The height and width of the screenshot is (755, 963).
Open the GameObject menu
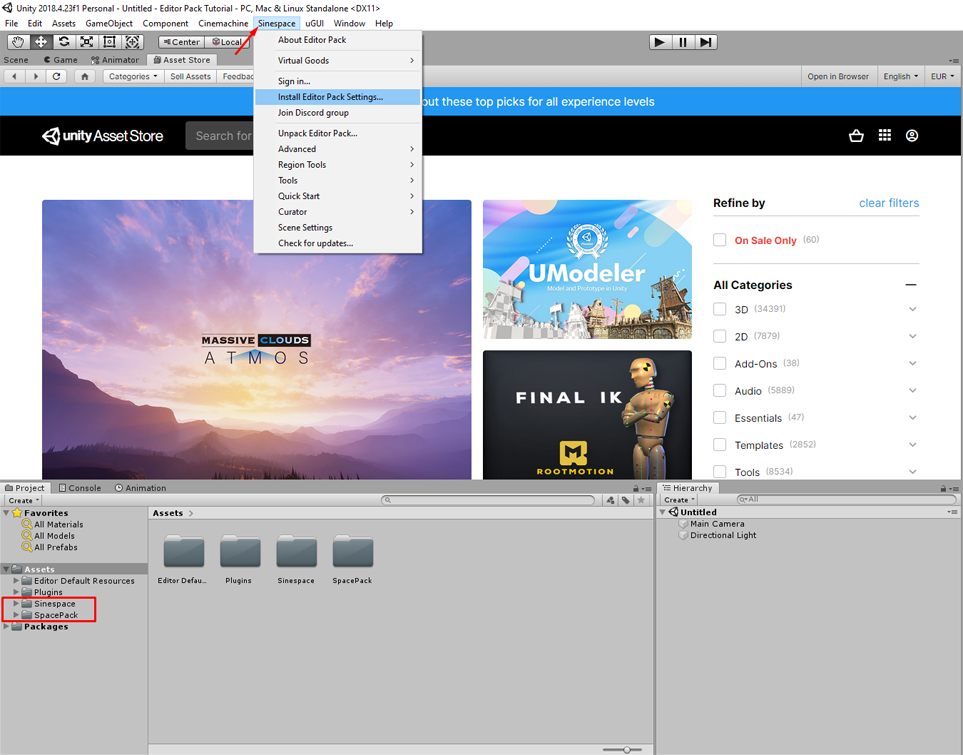point(109,23)
